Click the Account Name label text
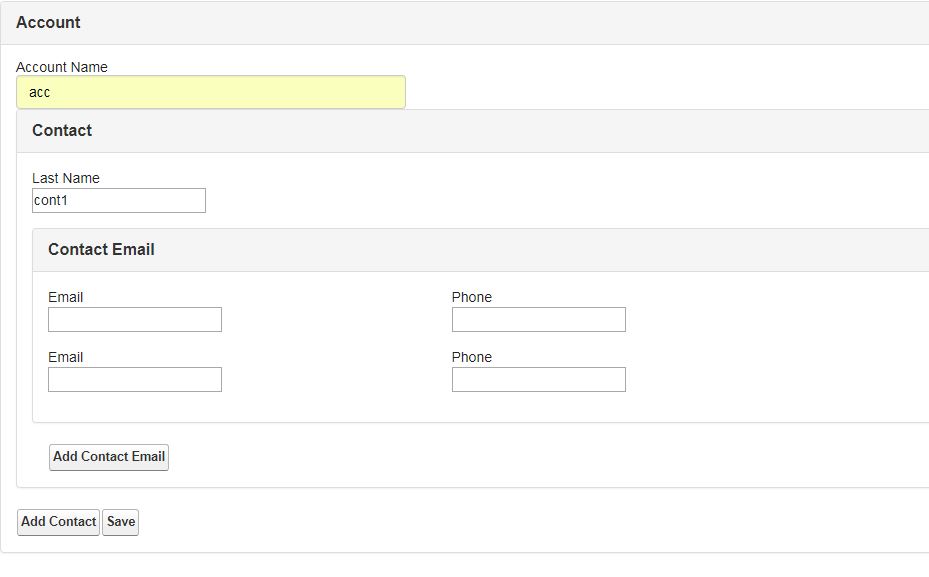This screenshot has height=577, width=929. 62,67
